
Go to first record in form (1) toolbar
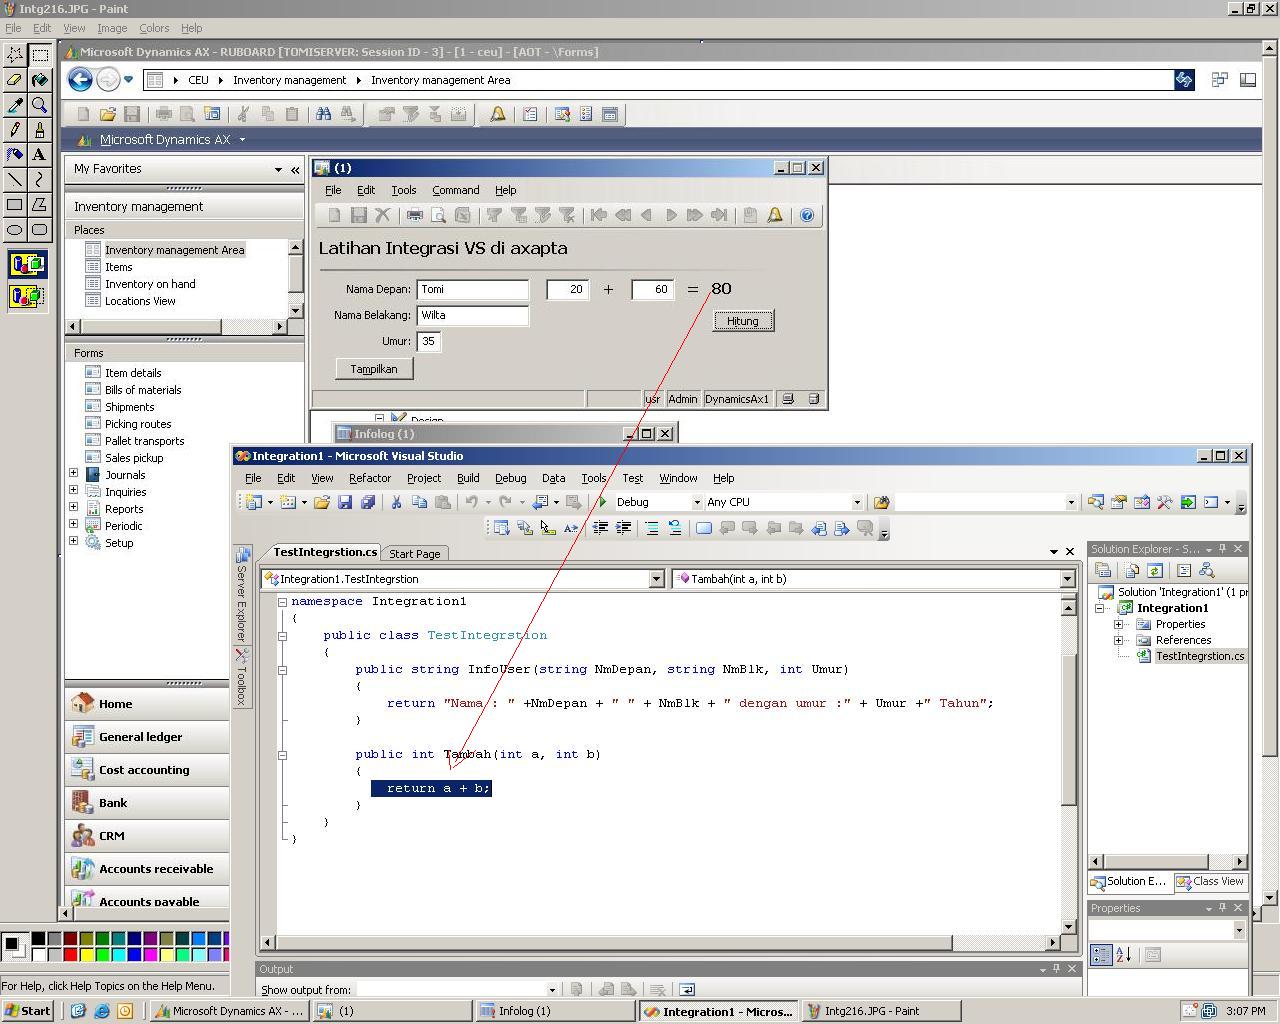(x=599, y=215)
